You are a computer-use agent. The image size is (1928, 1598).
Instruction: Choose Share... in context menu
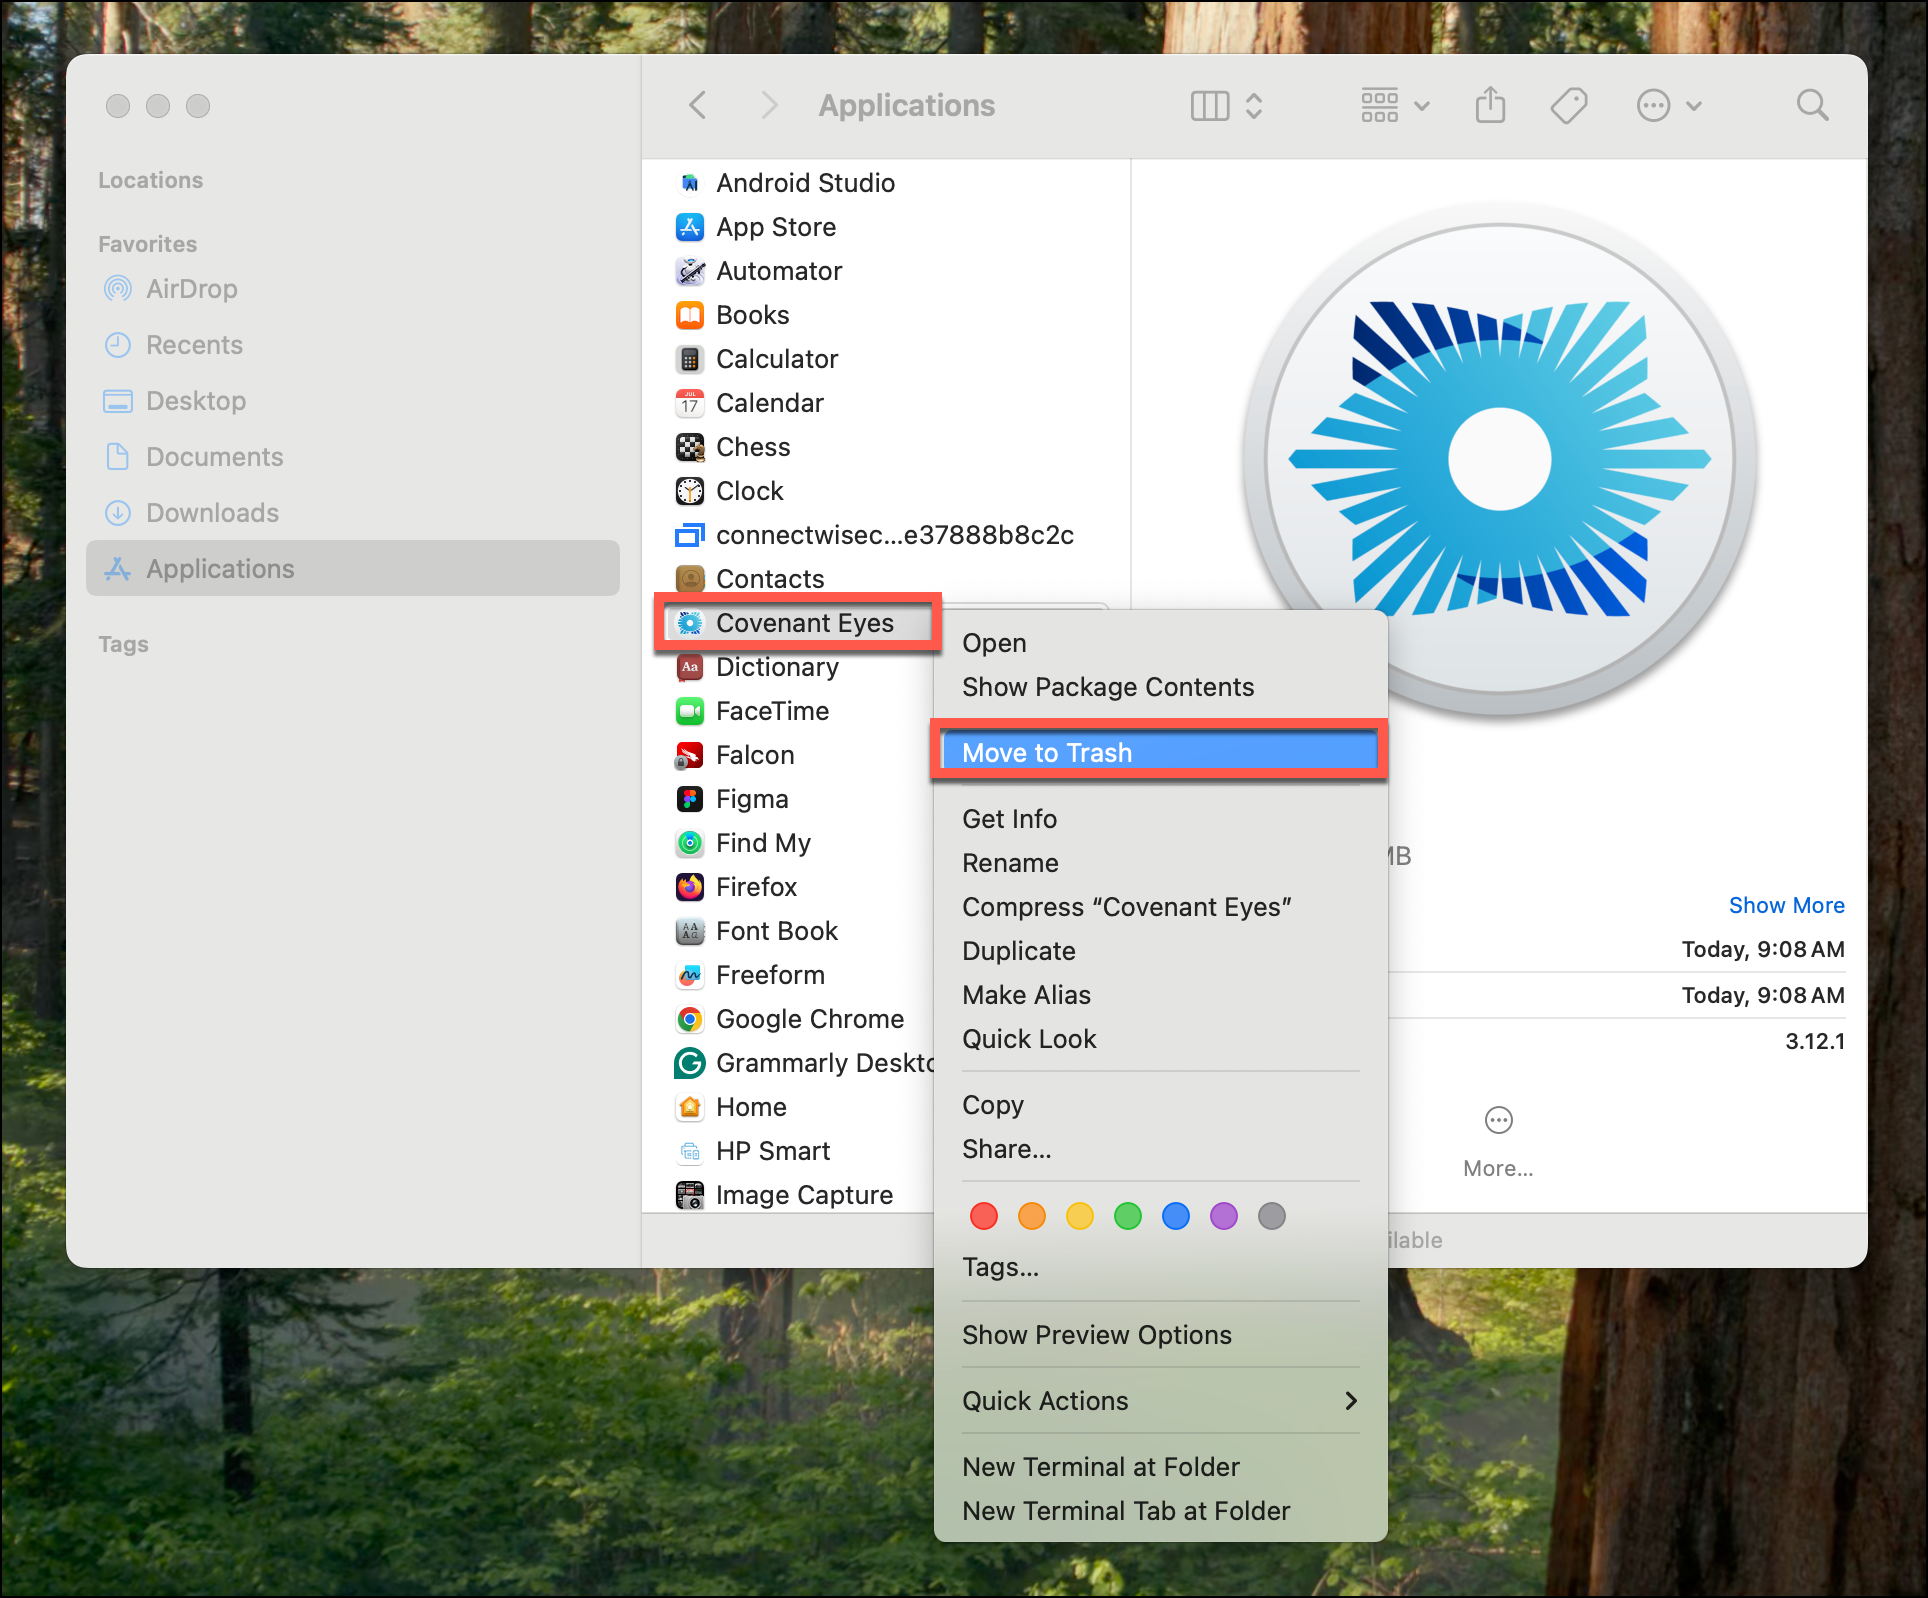tap(1160, 1149)
